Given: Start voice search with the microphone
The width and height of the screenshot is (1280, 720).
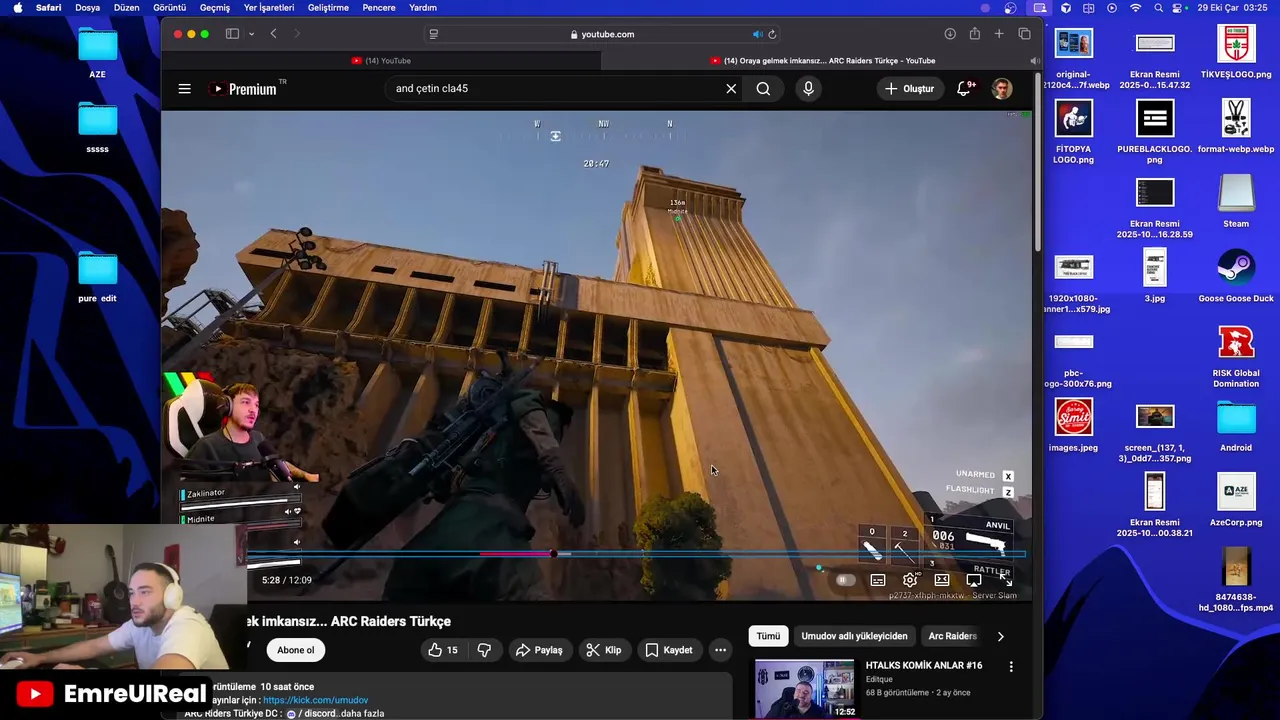Looking at the screenshot, I should pos(808,89).
